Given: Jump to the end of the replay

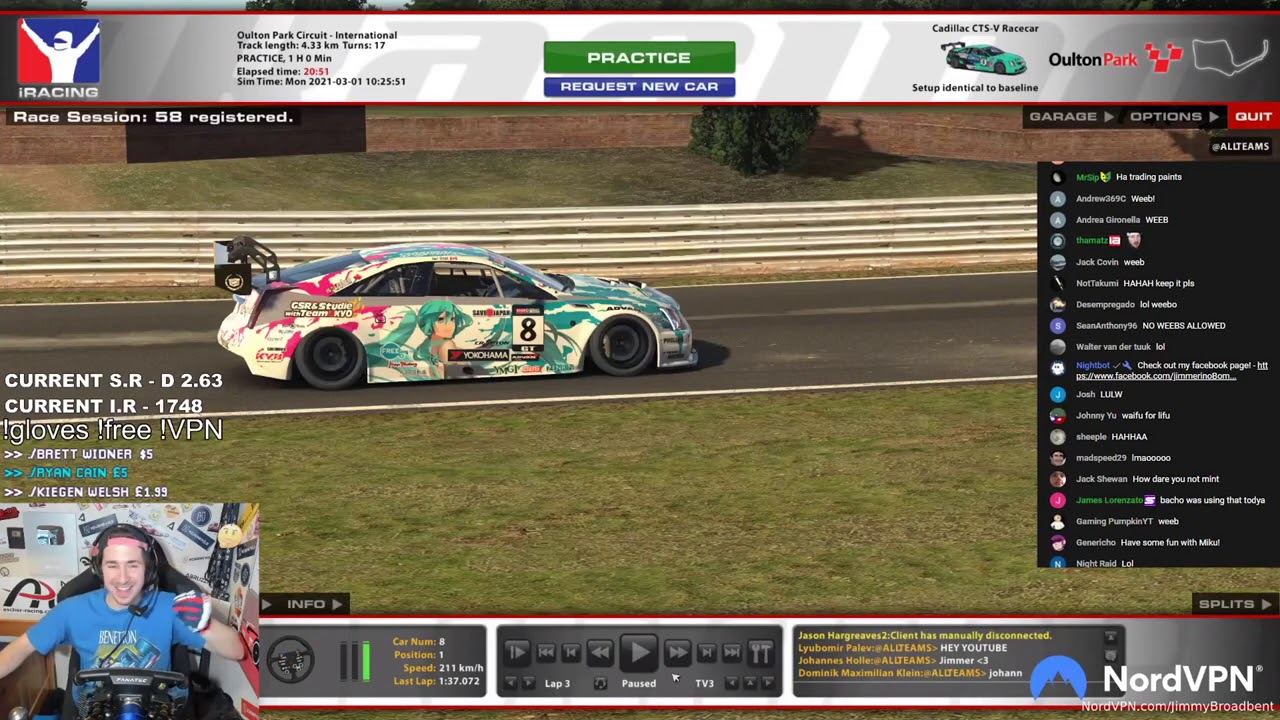Looking at the screenshot, I should click(x=732, y=653).
